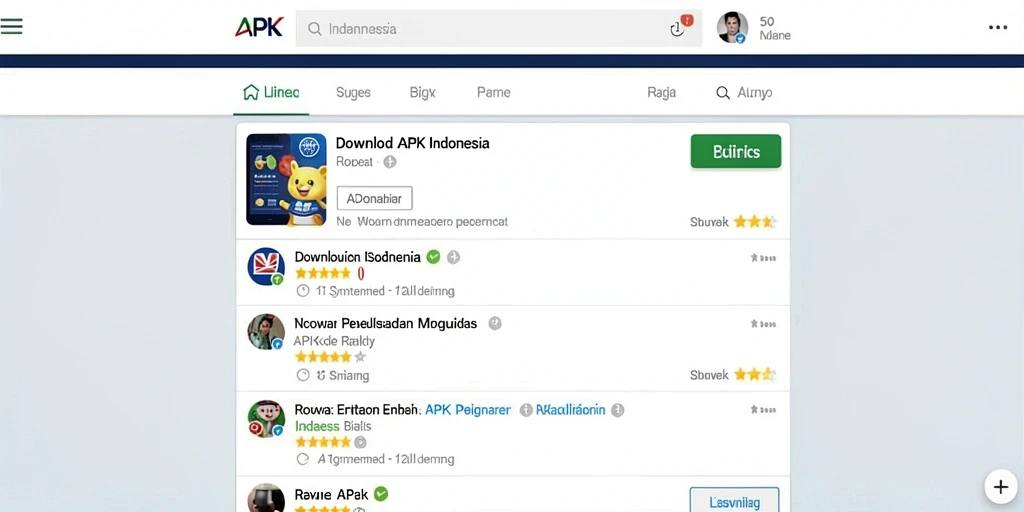Click the info icon before Rkaullräonin

(526, 410)
